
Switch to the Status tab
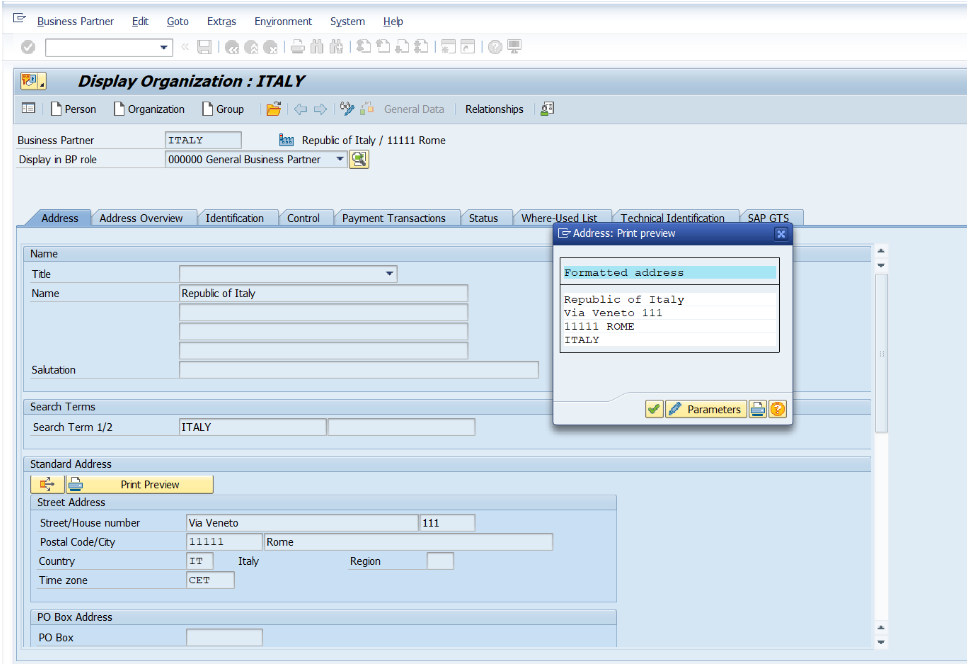click(x=483, y=218)
